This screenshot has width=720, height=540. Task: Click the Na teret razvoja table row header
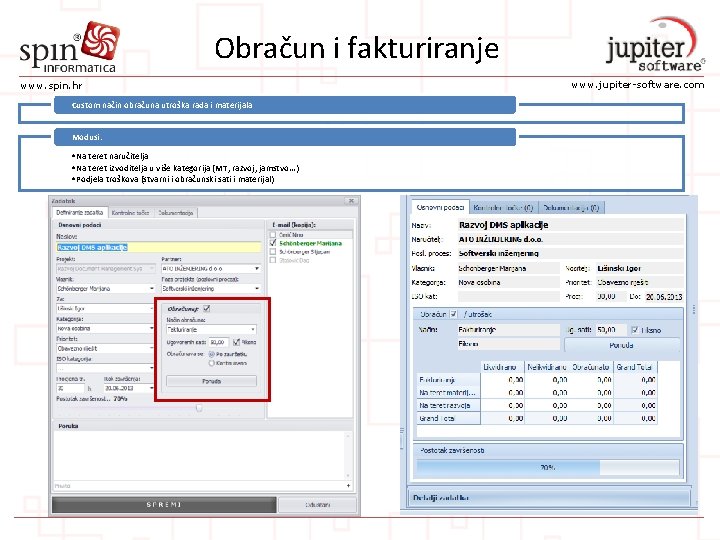click(x=448, y=405)
